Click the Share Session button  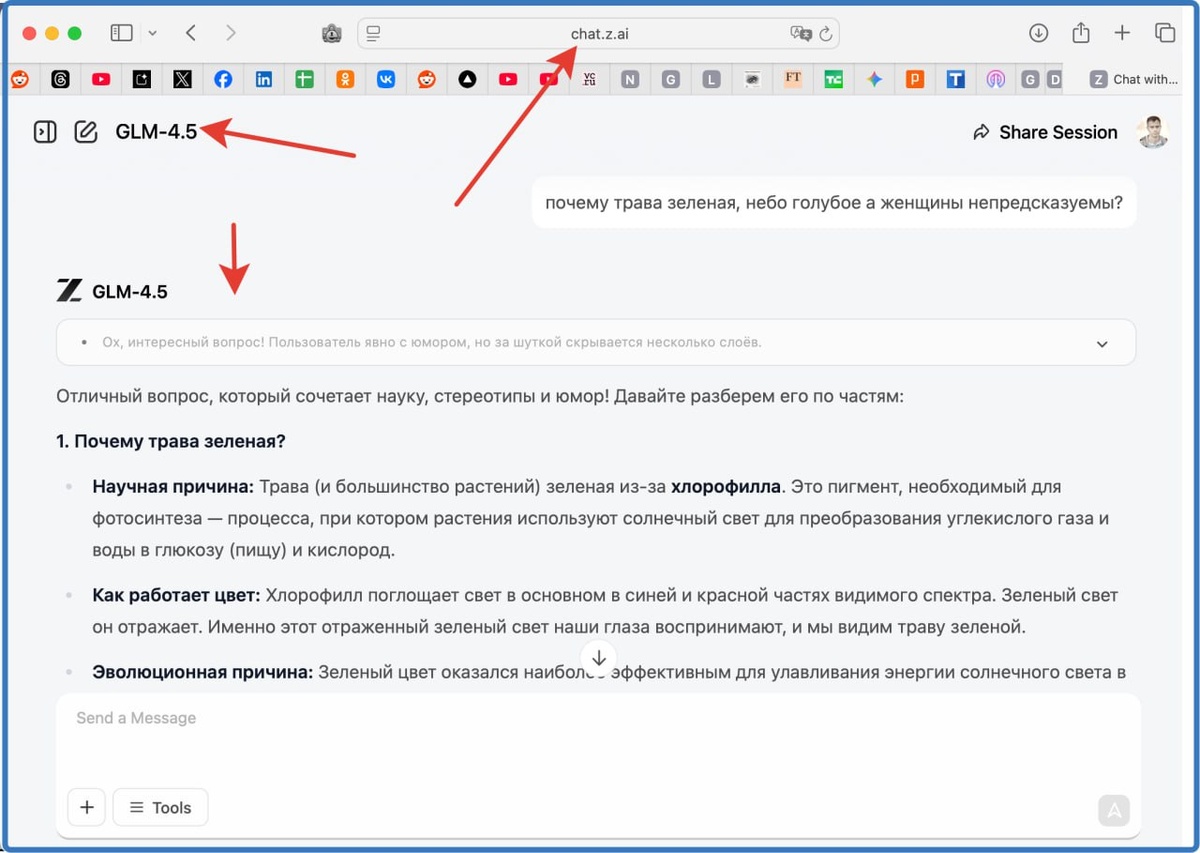pyautogui.click(x=1045, y=132)
